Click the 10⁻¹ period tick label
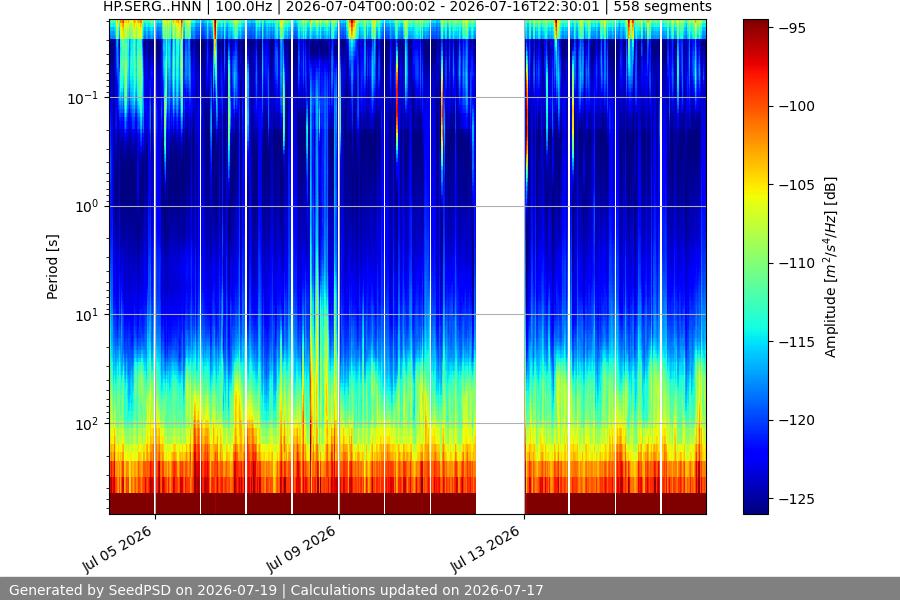This screenshot has width=900, height=600. 83,98
